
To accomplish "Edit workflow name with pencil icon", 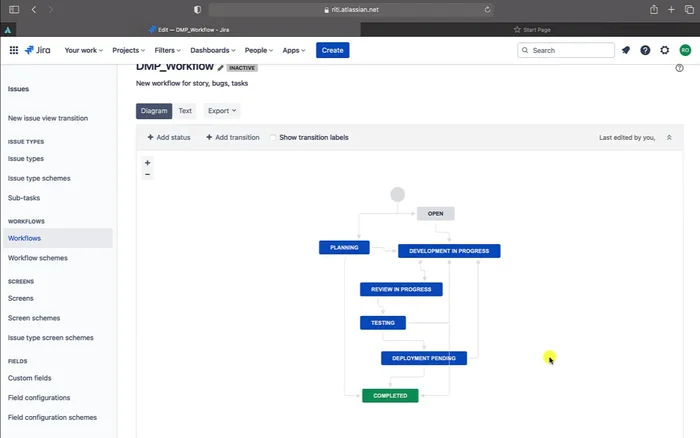I will click(x=221, y=67).
